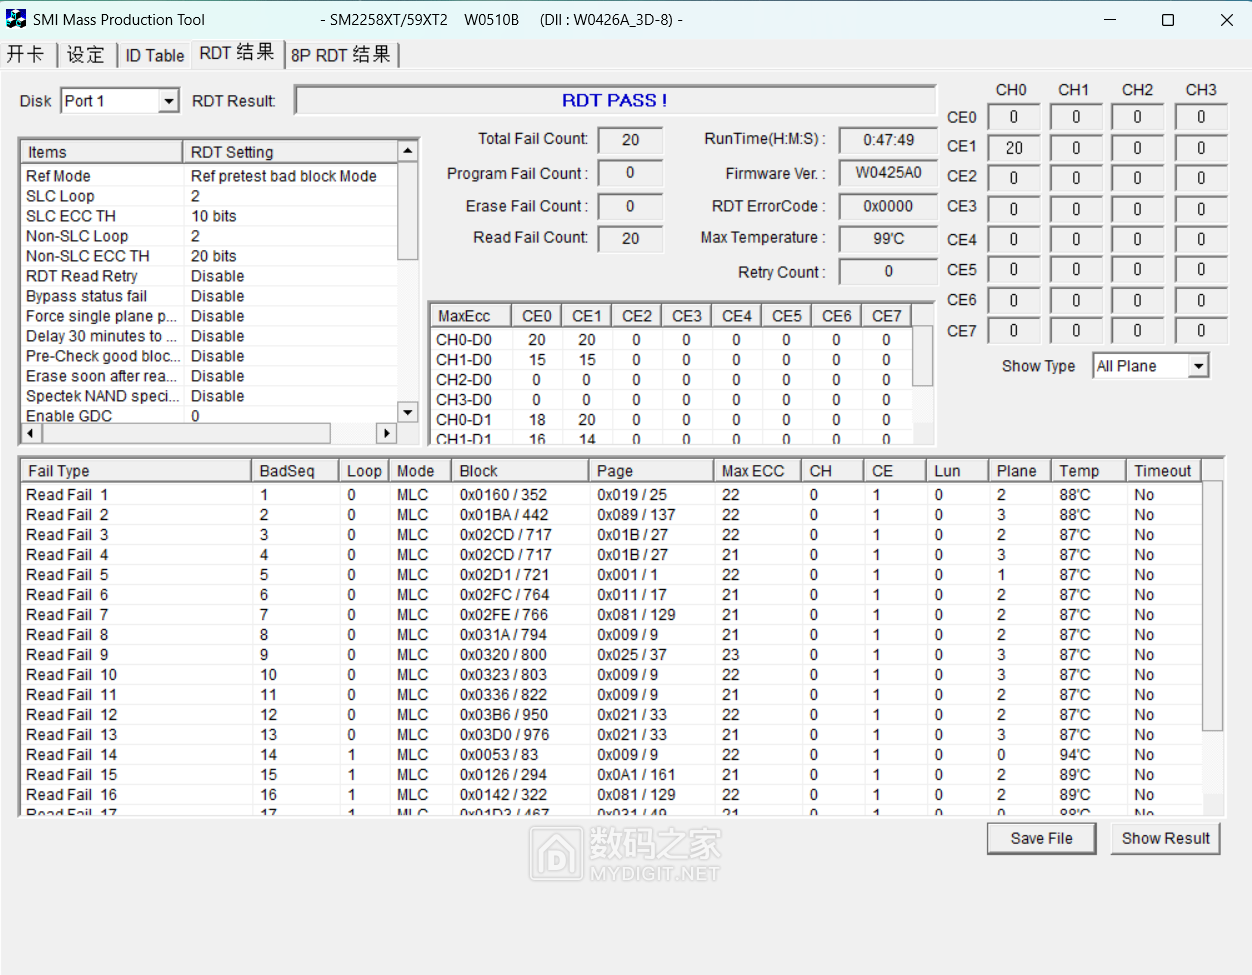Click page value 0x089 / 137

[636, 515]
